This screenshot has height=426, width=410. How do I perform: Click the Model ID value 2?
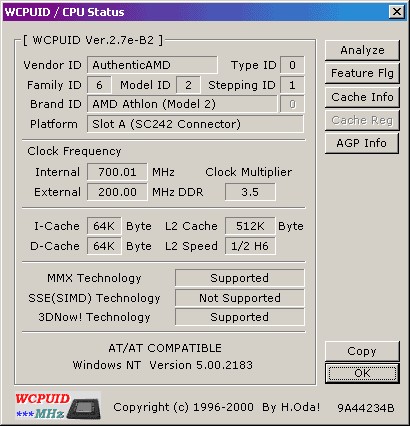pos(188,85)
